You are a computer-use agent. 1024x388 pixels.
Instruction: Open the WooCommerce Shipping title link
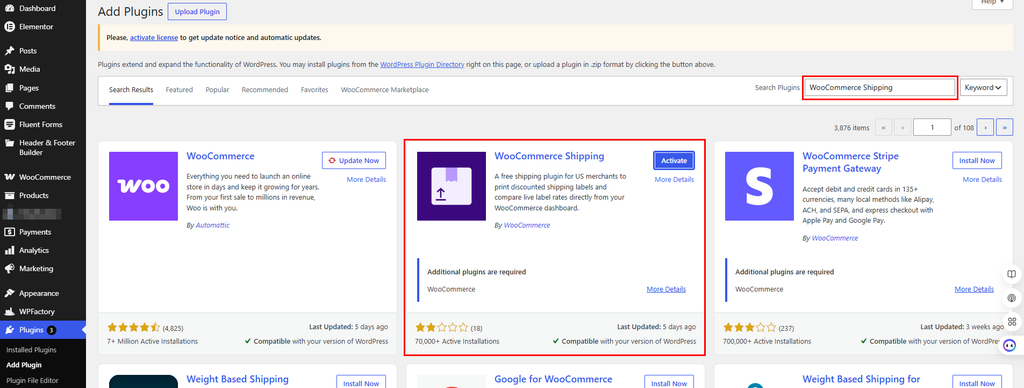(549, 156)
